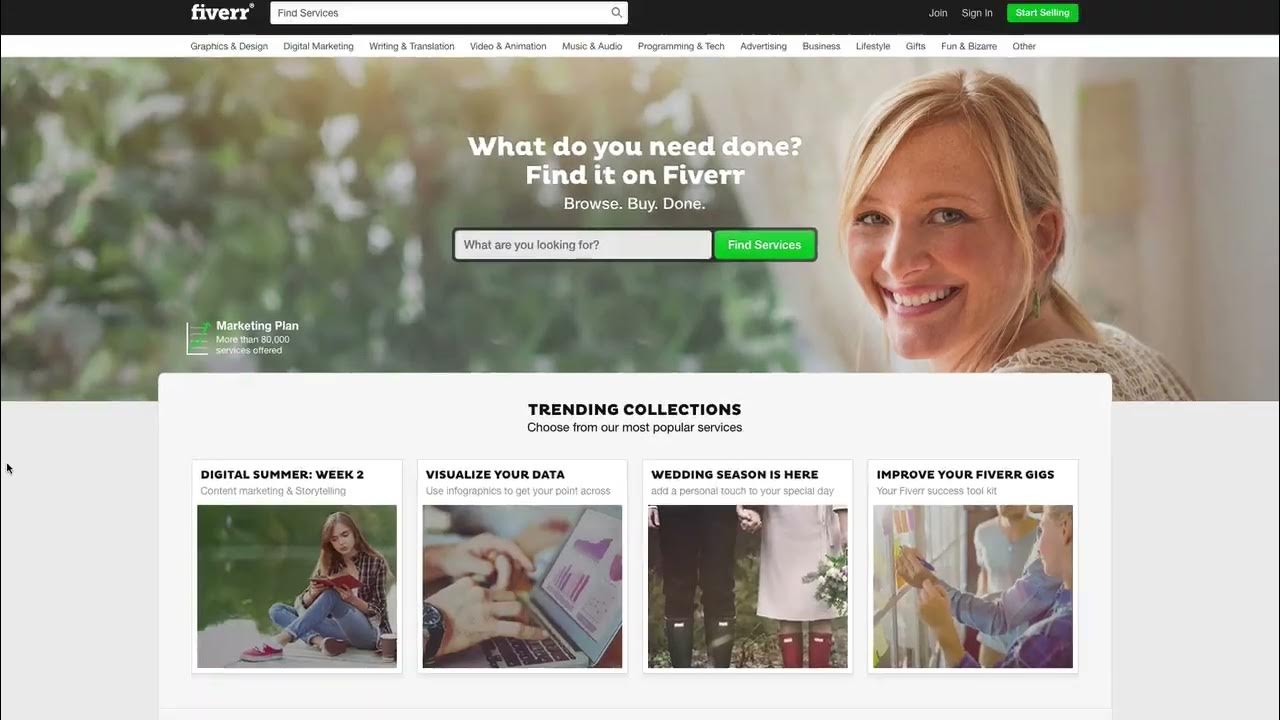The image size is (1280, 720).
Task: Focus the top Find Services search field
Action: point(449,13)
